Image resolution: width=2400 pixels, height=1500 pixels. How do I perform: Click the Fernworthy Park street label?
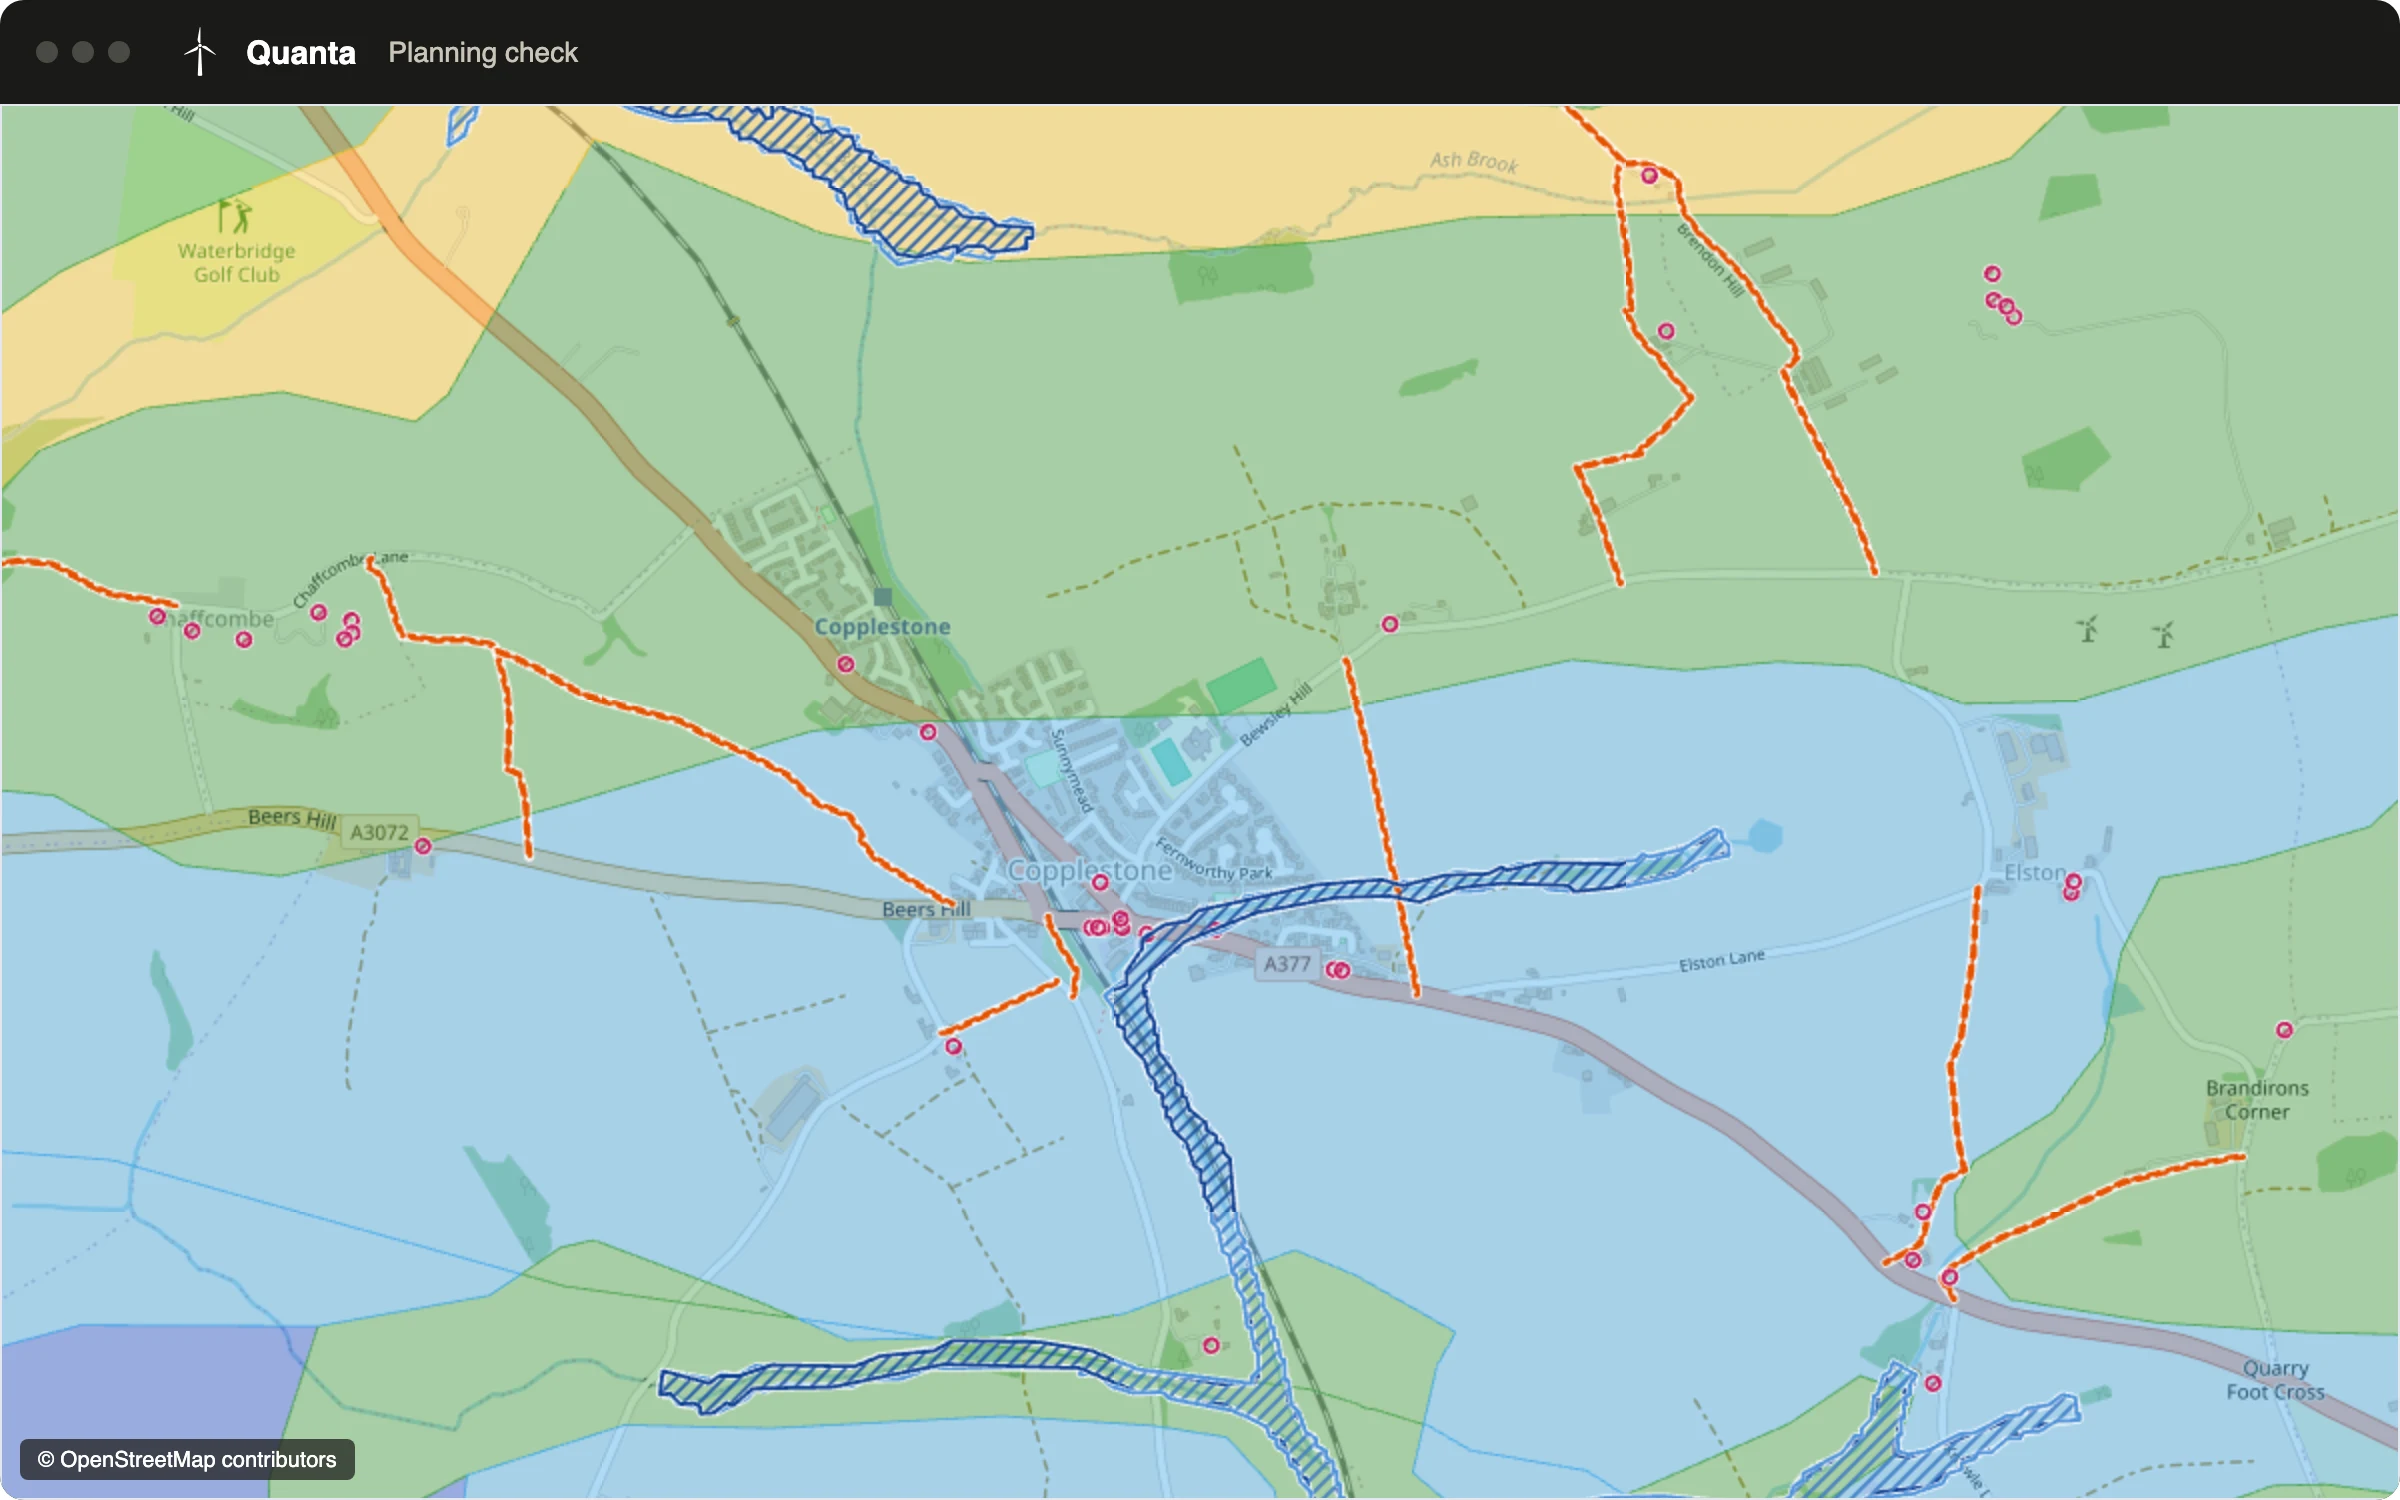pyautogui.click(x=1214, y=860)
